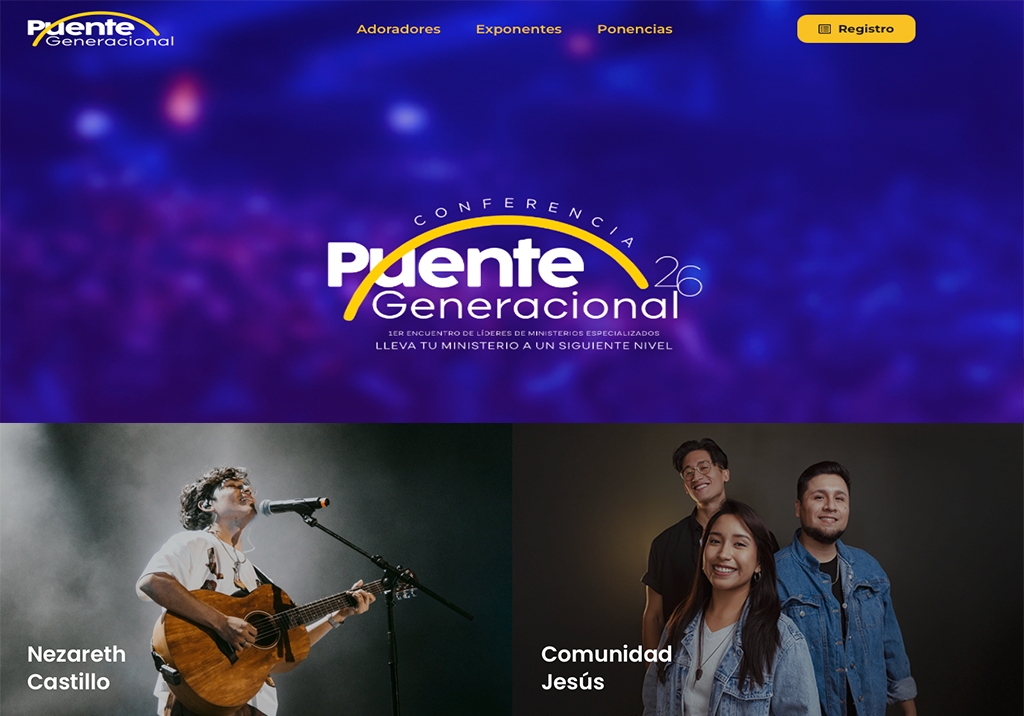Click the ticket icon inside Registro button
The image size is (1024, 716).
pyautogui.click(x=825, y=29)
